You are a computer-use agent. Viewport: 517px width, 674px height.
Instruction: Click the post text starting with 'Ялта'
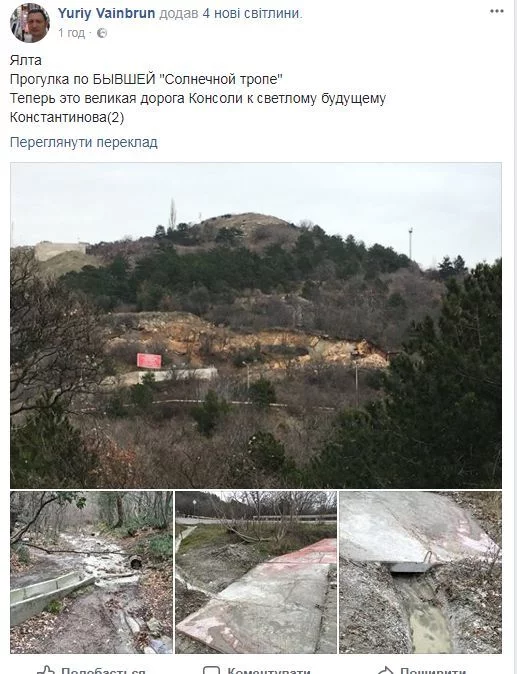pos(198,89)
